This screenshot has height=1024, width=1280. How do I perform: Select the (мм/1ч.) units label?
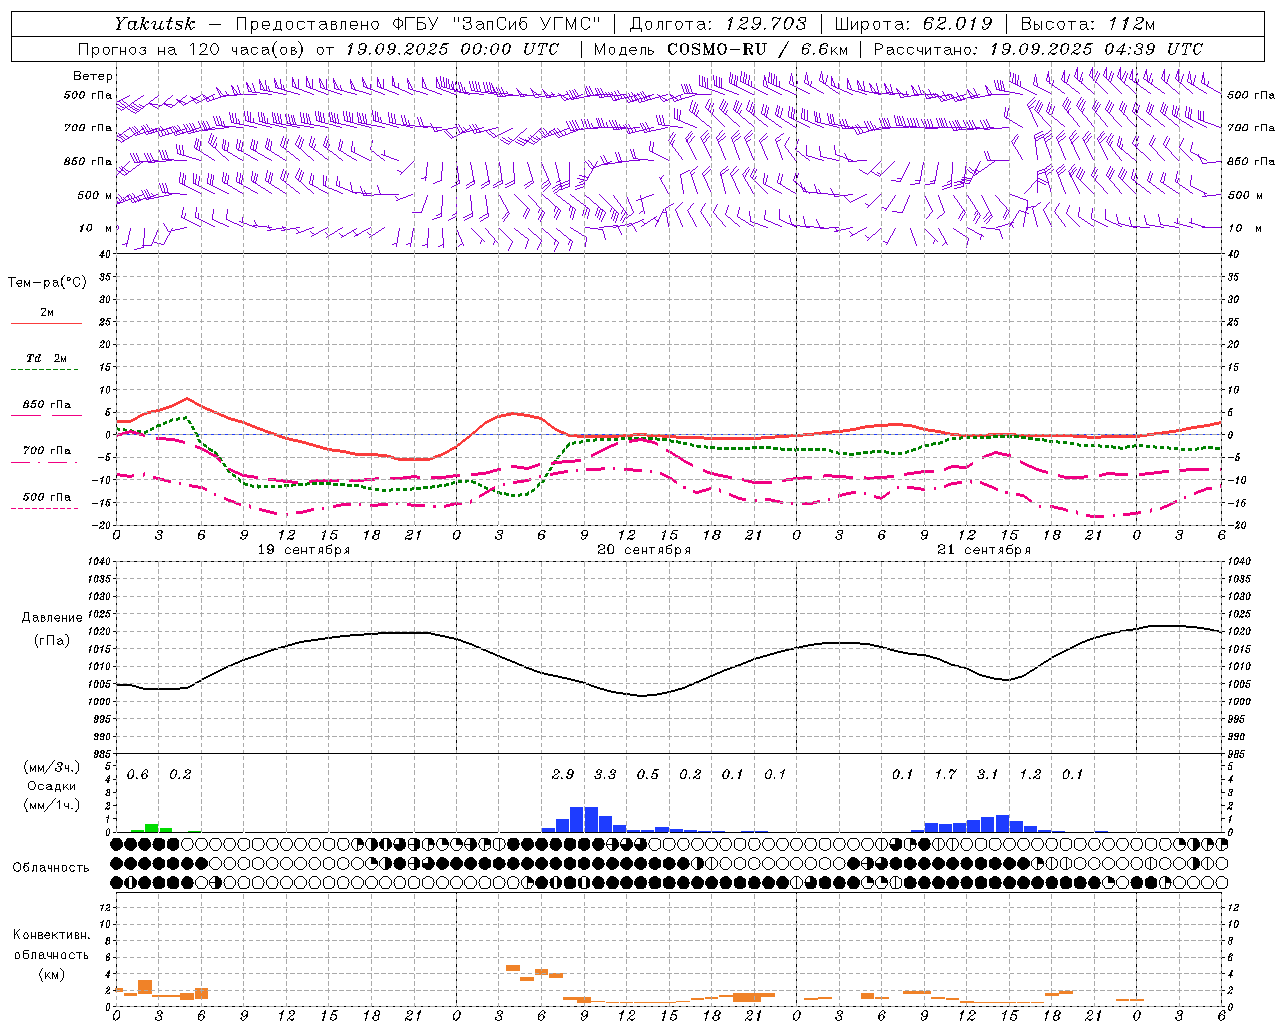(x=52, y=805)
